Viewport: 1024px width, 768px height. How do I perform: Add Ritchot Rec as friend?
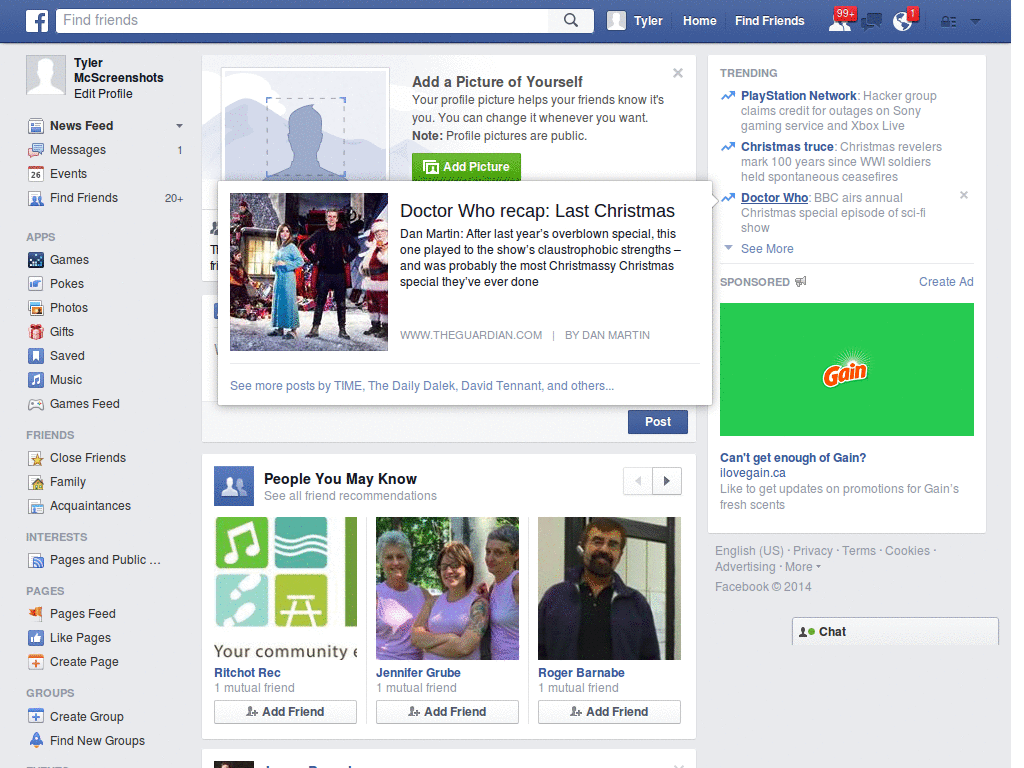coord(285,712)
